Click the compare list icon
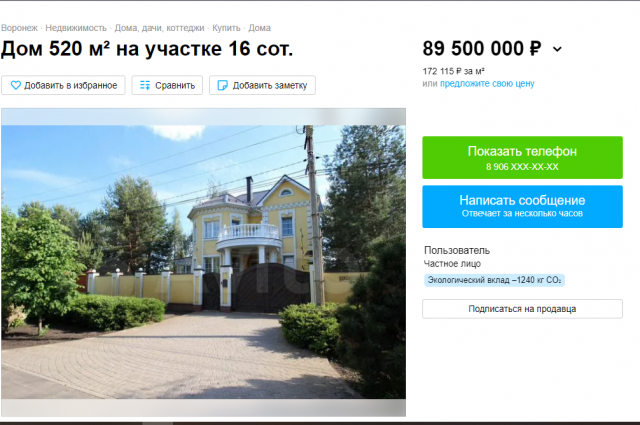 145,85
